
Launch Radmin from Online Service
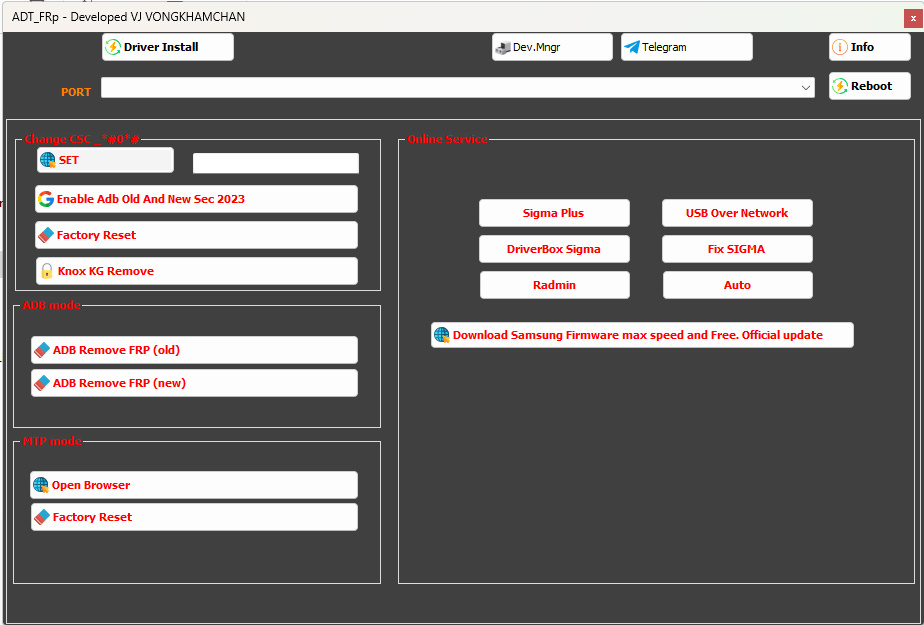point(555,285)
